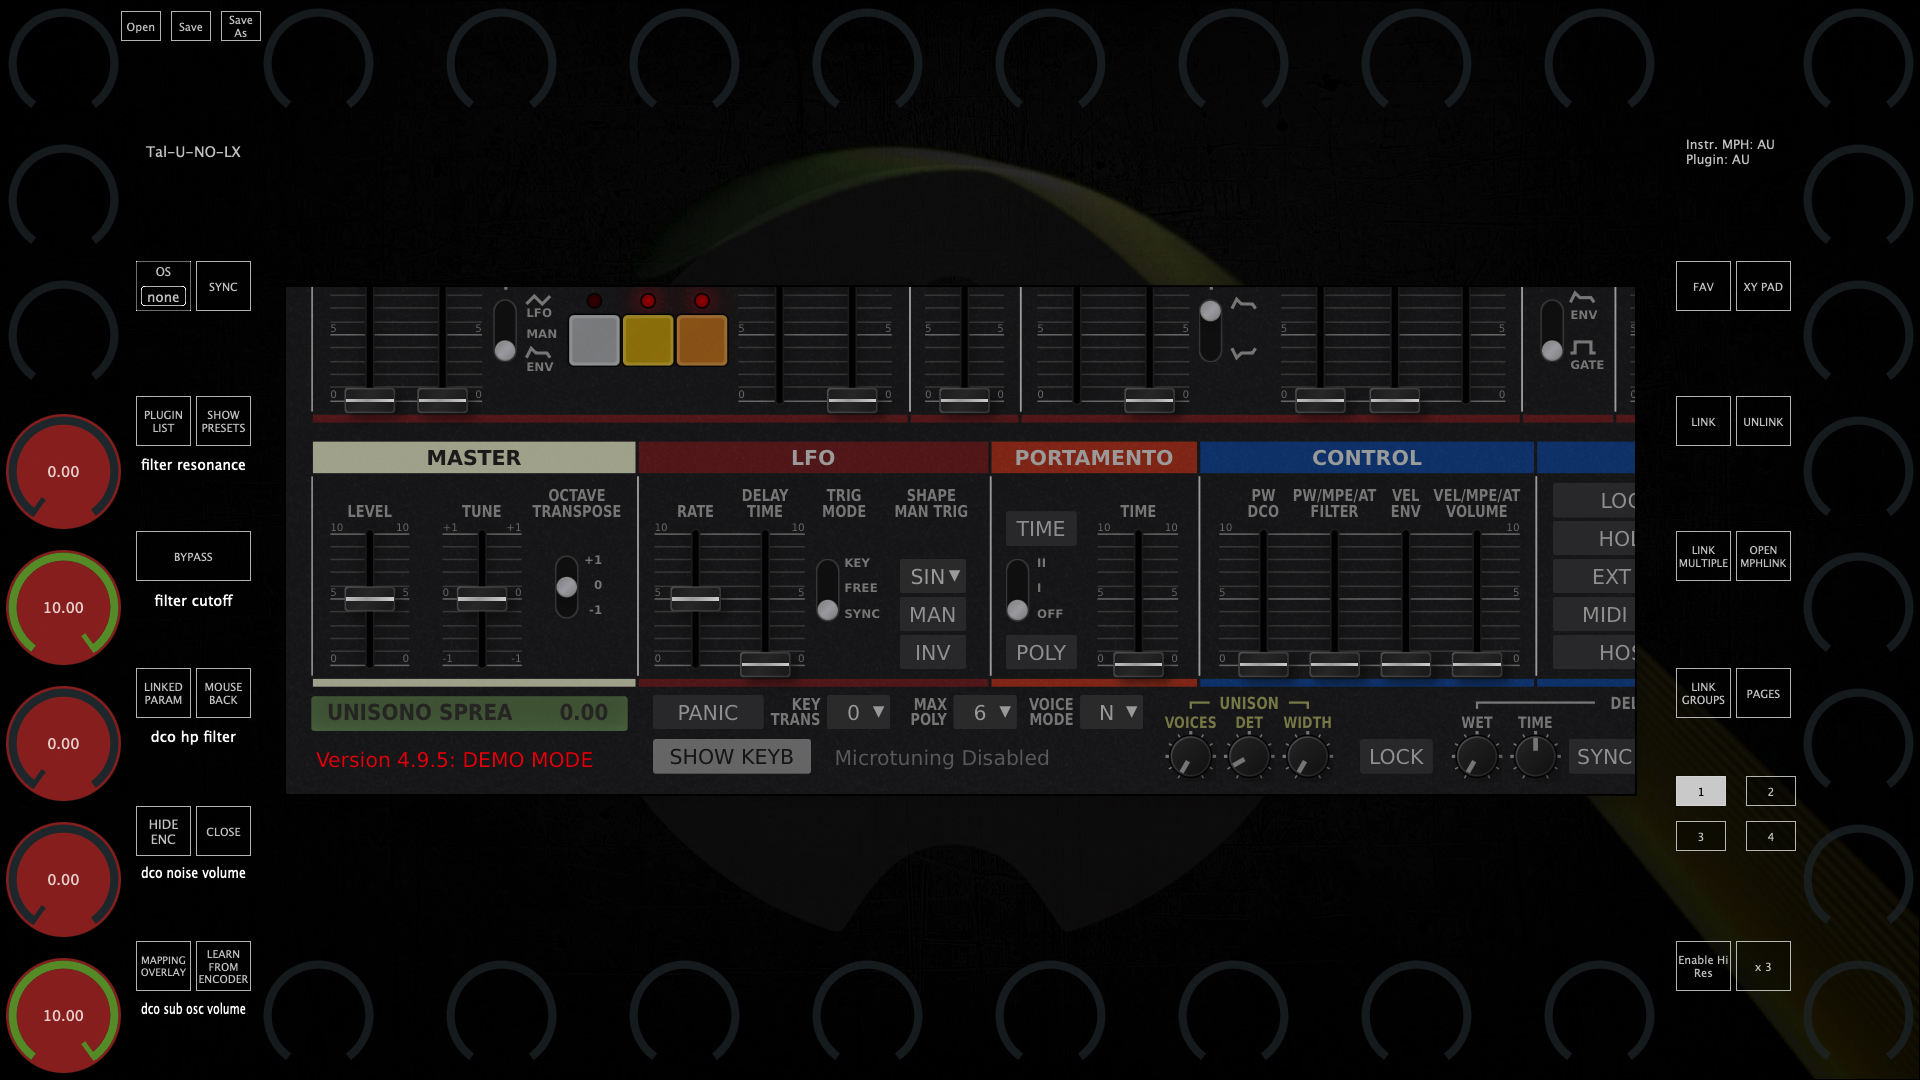1920x1080 pixels.
Task: Toggle LFO trig mode KEY/FREE/SYNC switch
Action: coord(827,590)
